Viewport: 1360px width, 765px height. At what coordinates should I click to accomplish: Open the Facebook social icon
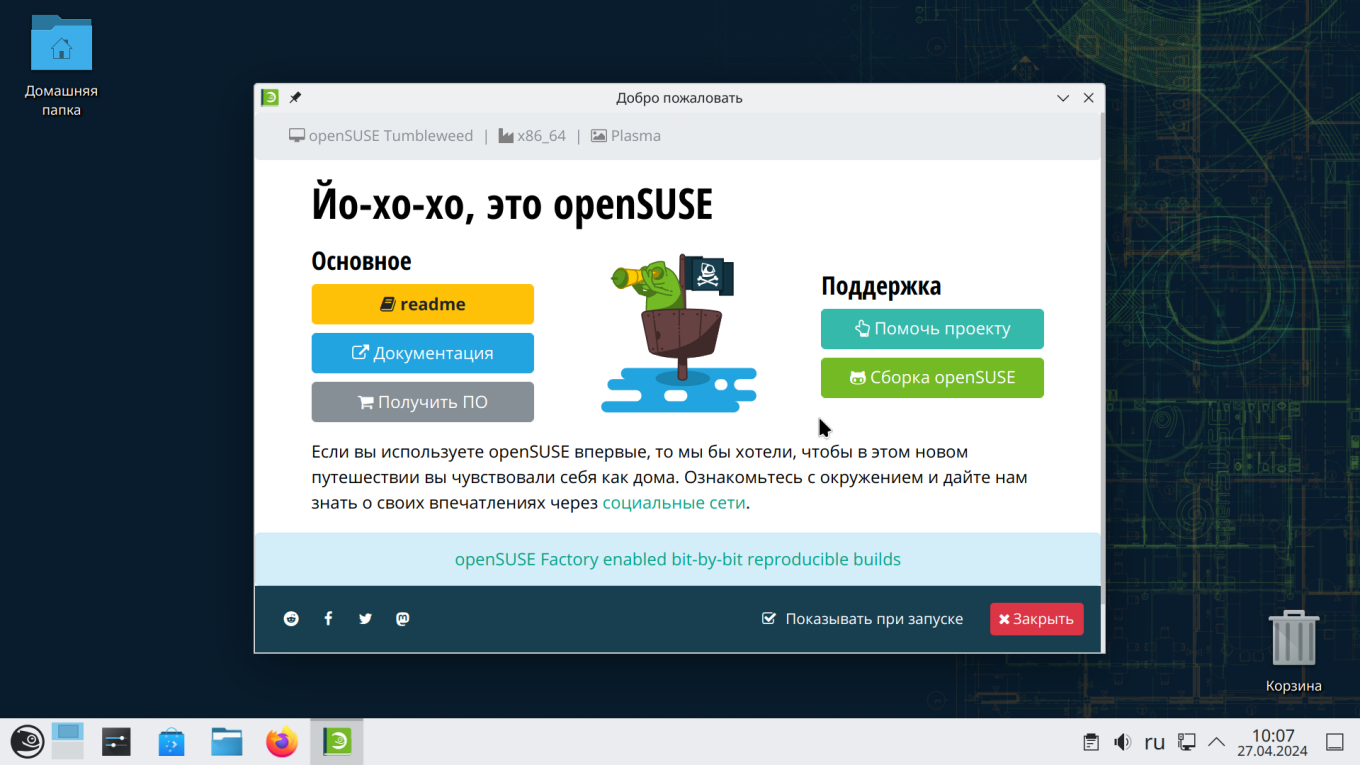[328, 619]
